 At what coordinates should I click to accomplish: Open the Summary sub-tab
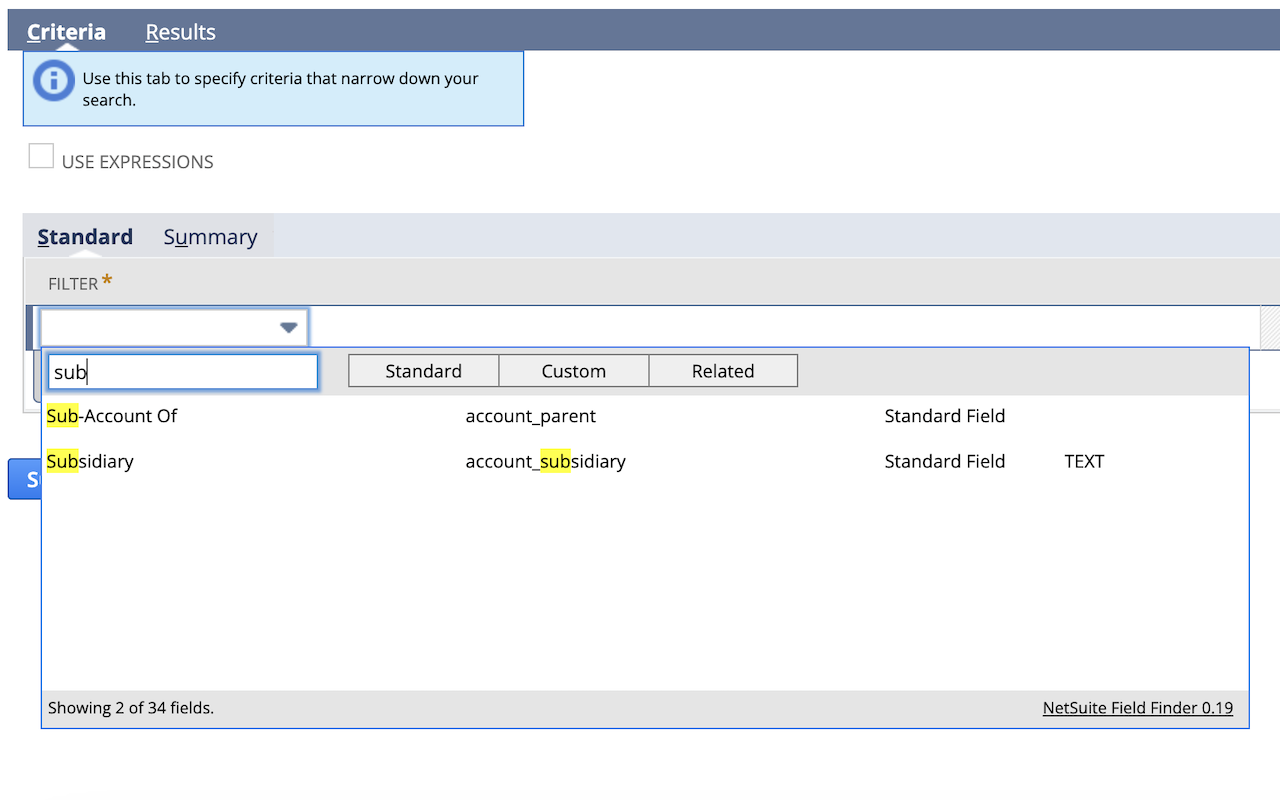[210, 237]
